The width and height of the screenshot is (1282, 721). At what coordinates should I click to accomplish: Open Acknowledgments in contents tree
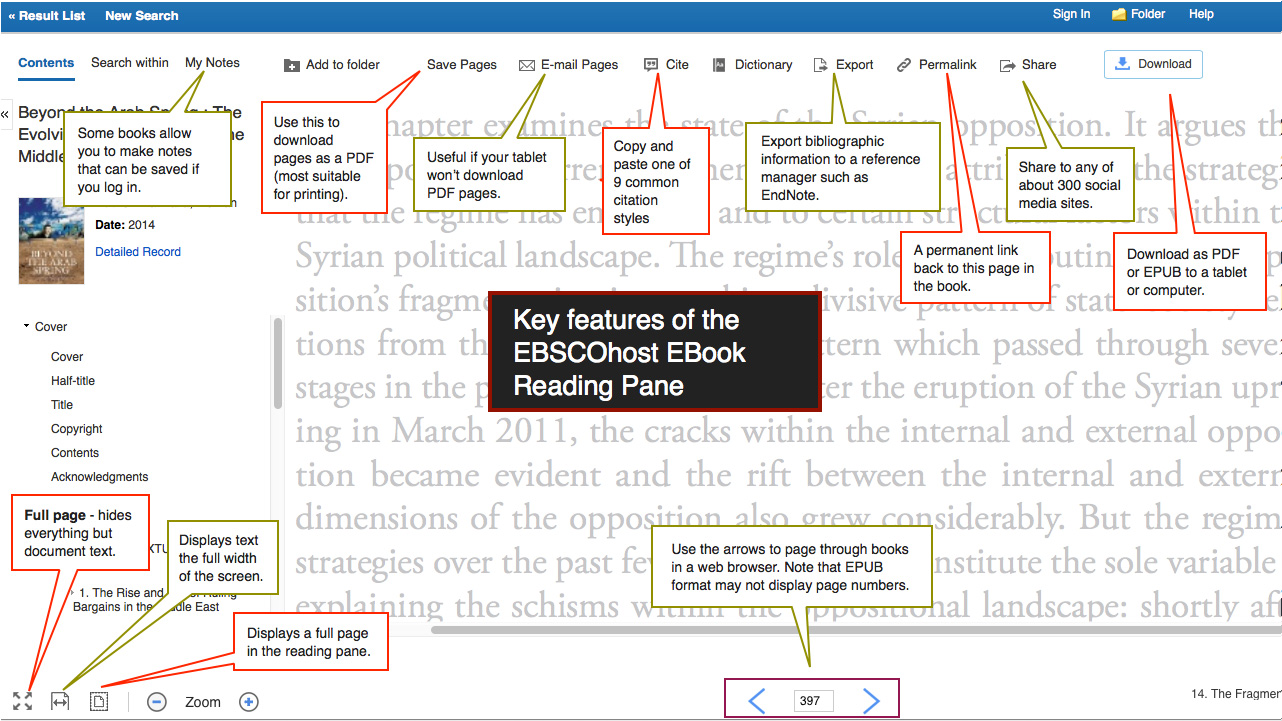point(100,477)
